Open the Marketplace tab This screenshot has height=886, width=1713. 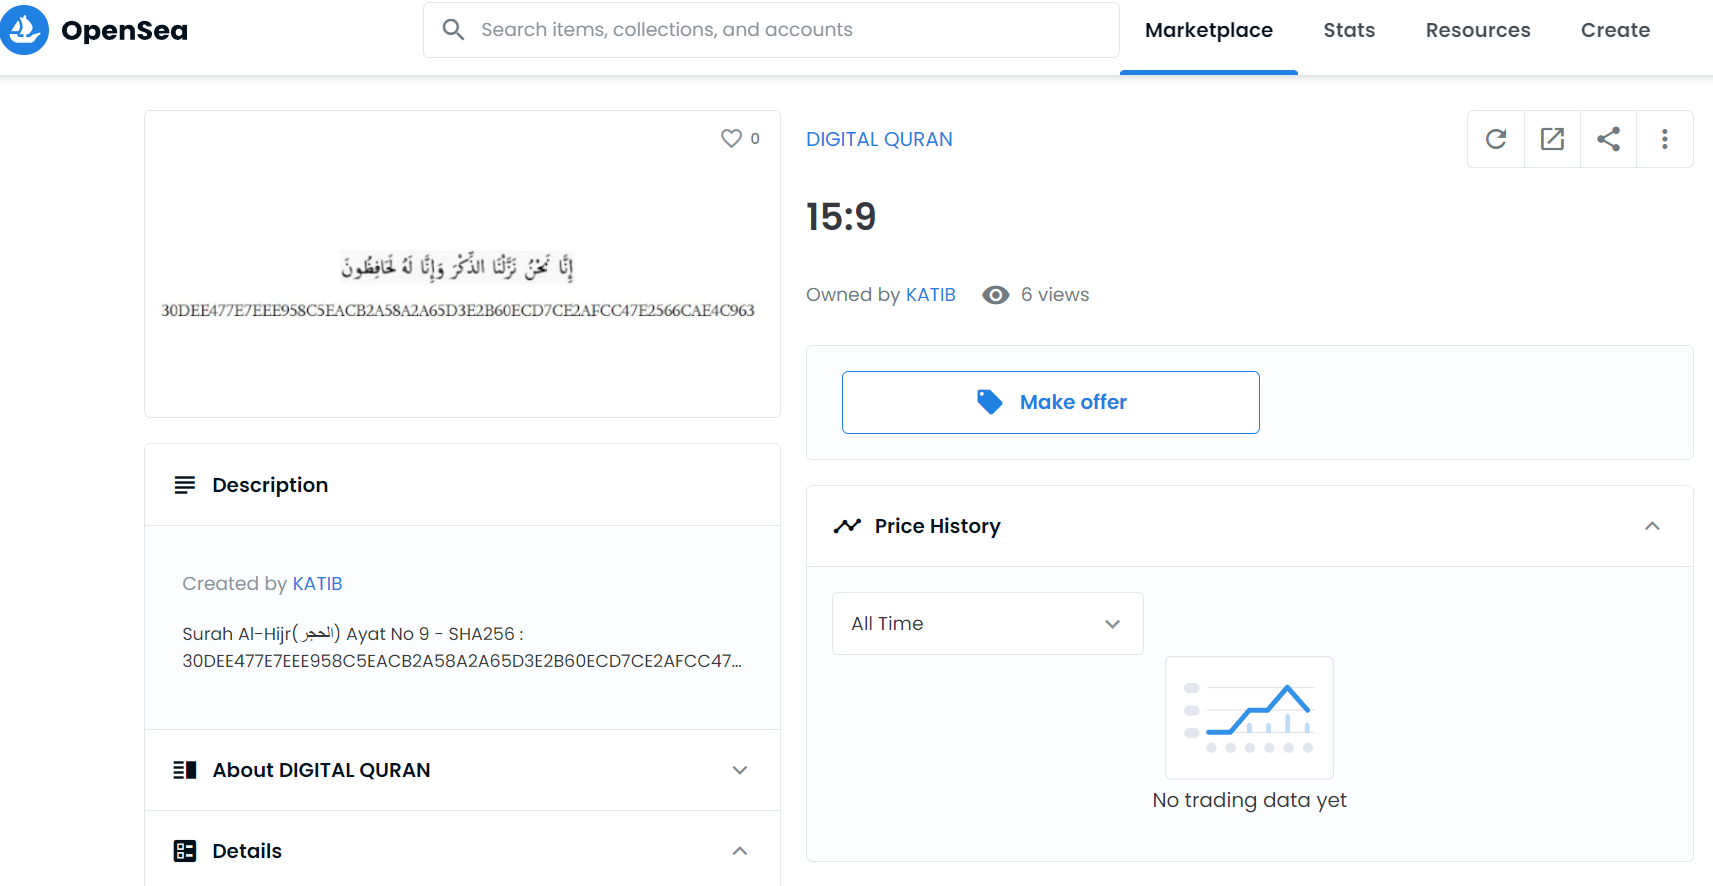1208,31
